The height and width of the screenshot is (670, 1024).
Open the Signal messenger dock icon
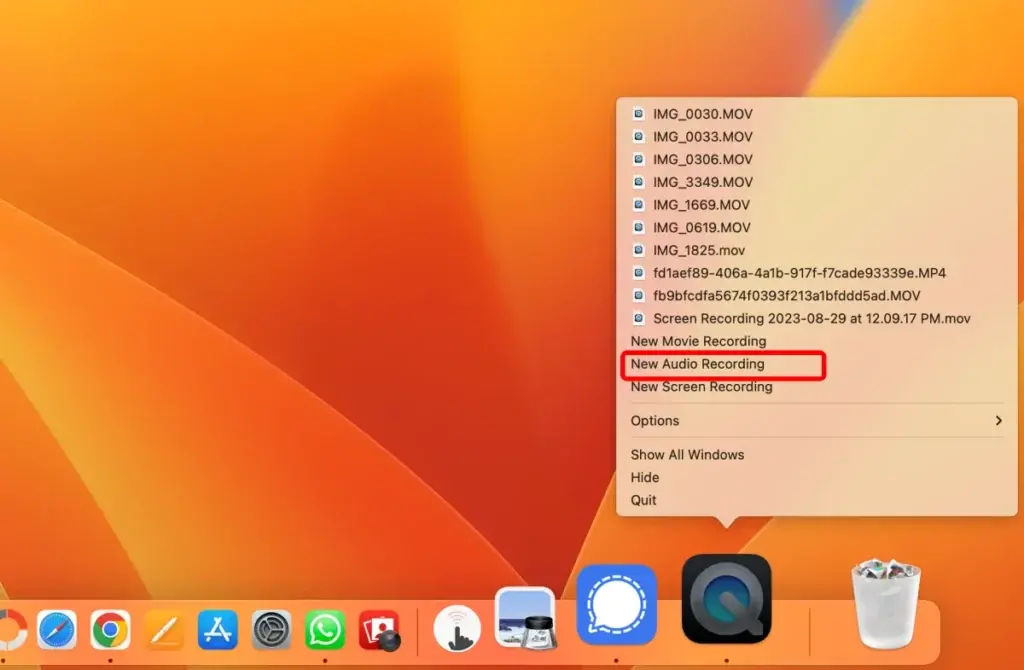[x=616, y=605]
